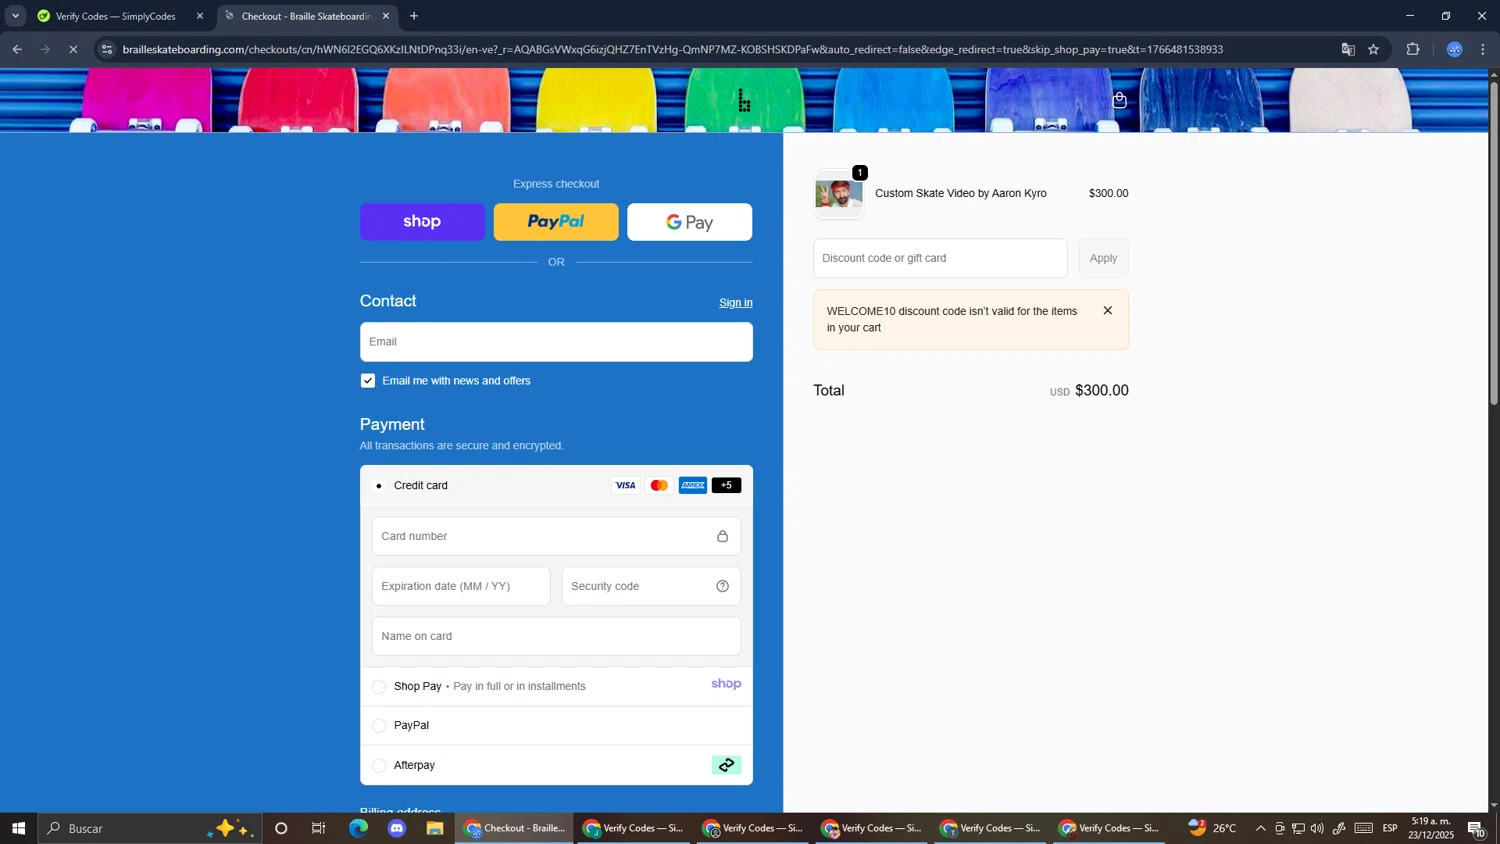Image resolution: width=1500 pixels, height=844 pixels.
Task: Click the Visa card icon
Action: [625, 485]
